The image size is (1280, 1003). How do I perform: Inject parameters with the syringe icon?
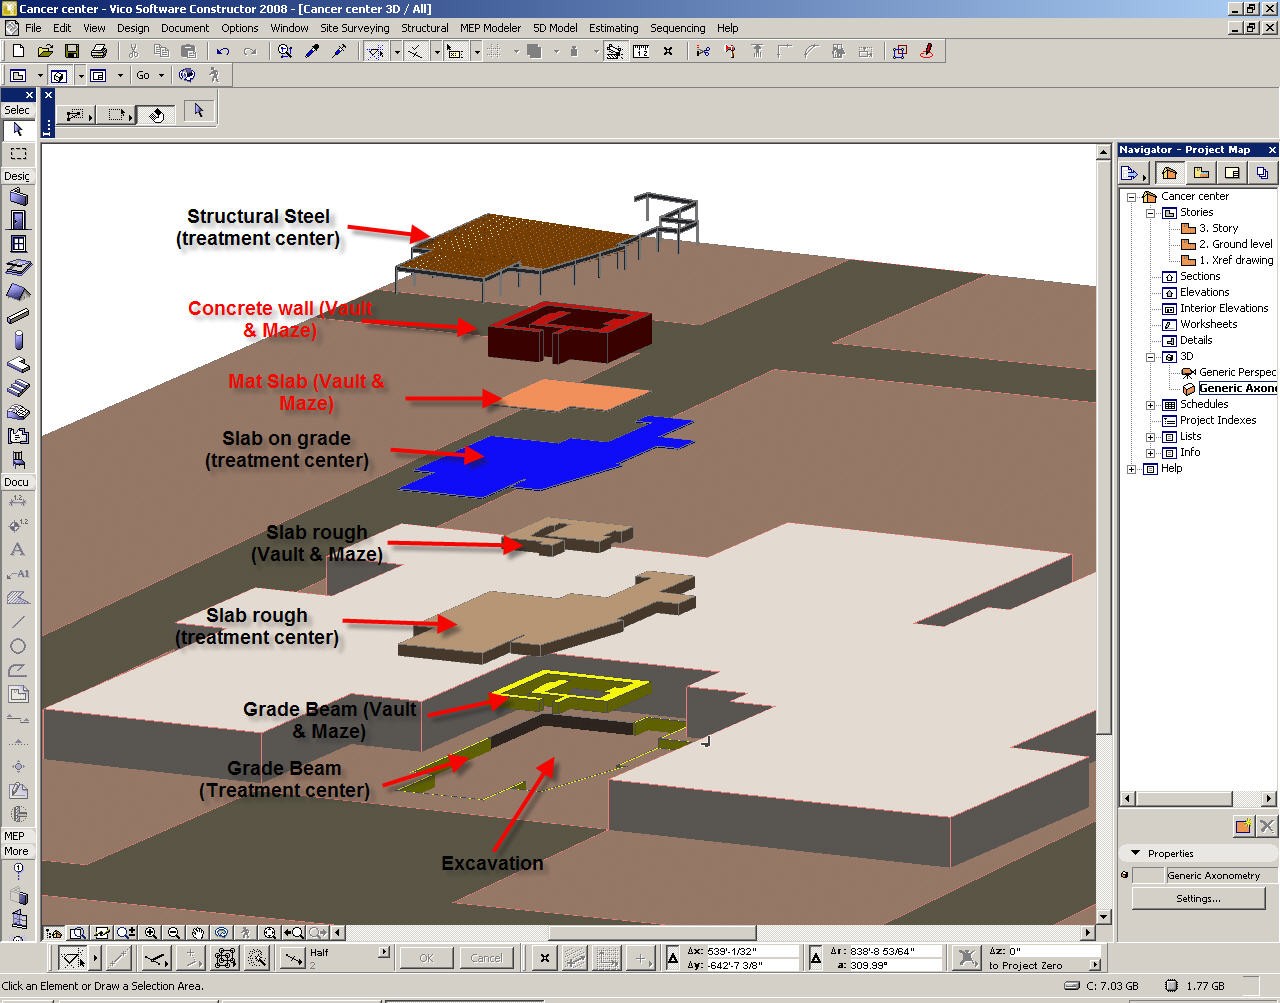click(x=340, y=51)
